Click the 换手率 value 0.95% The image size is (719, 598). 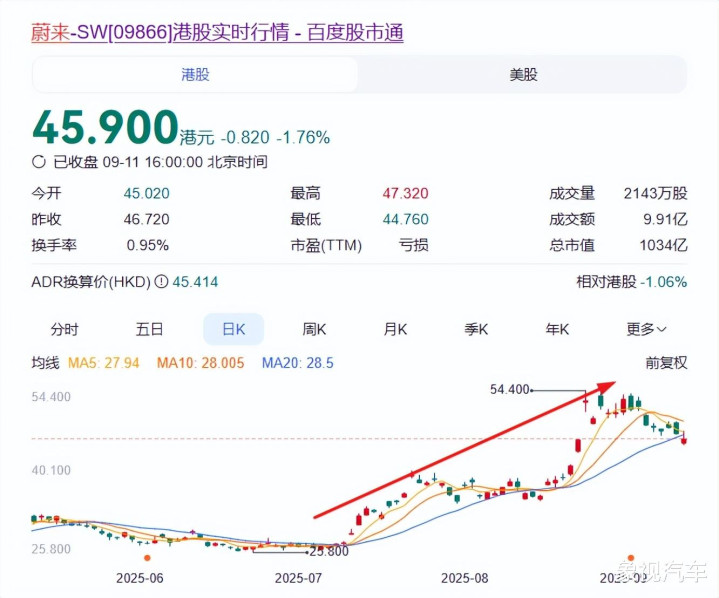pyautogui.click(x=148, y=245)
